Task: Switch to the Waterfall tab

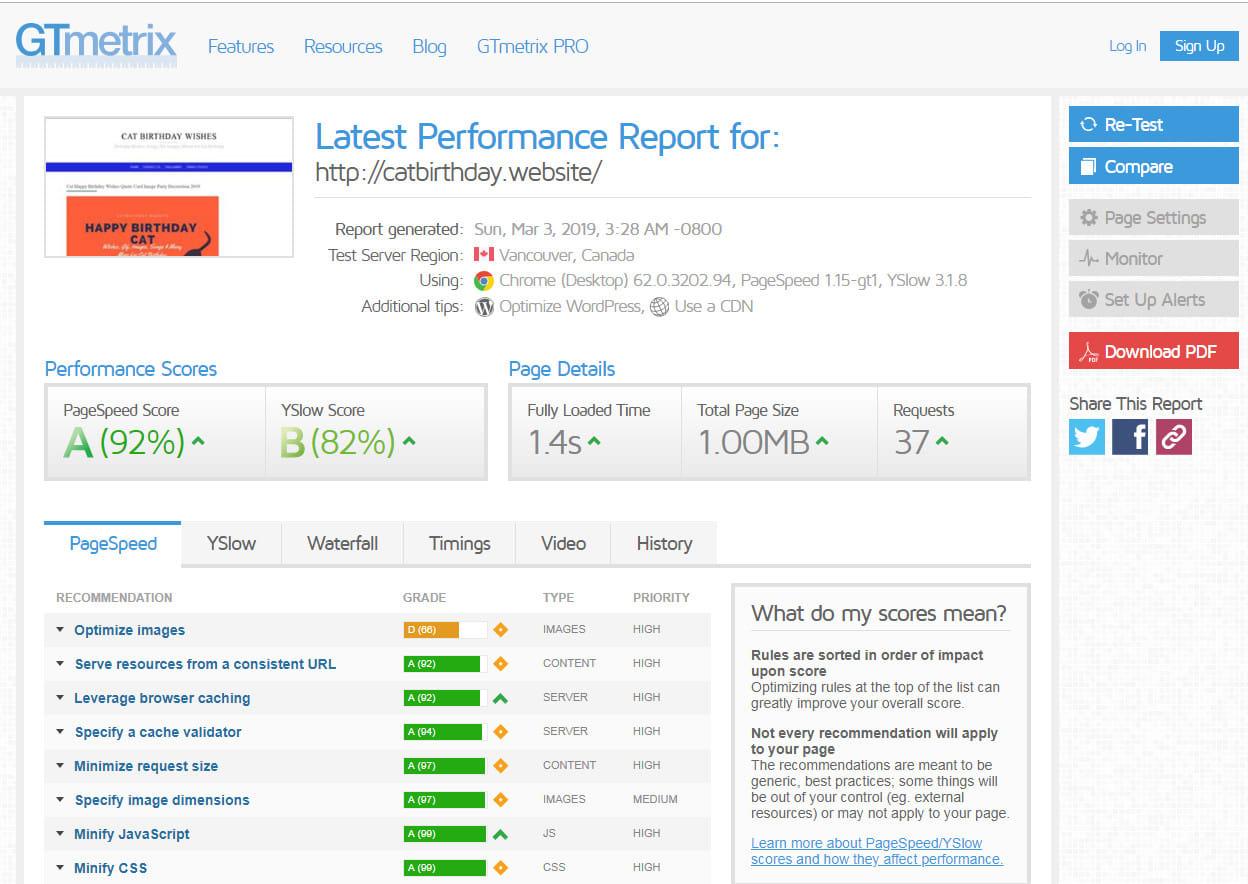Action: pyautogui.click(x=343, y=543)
